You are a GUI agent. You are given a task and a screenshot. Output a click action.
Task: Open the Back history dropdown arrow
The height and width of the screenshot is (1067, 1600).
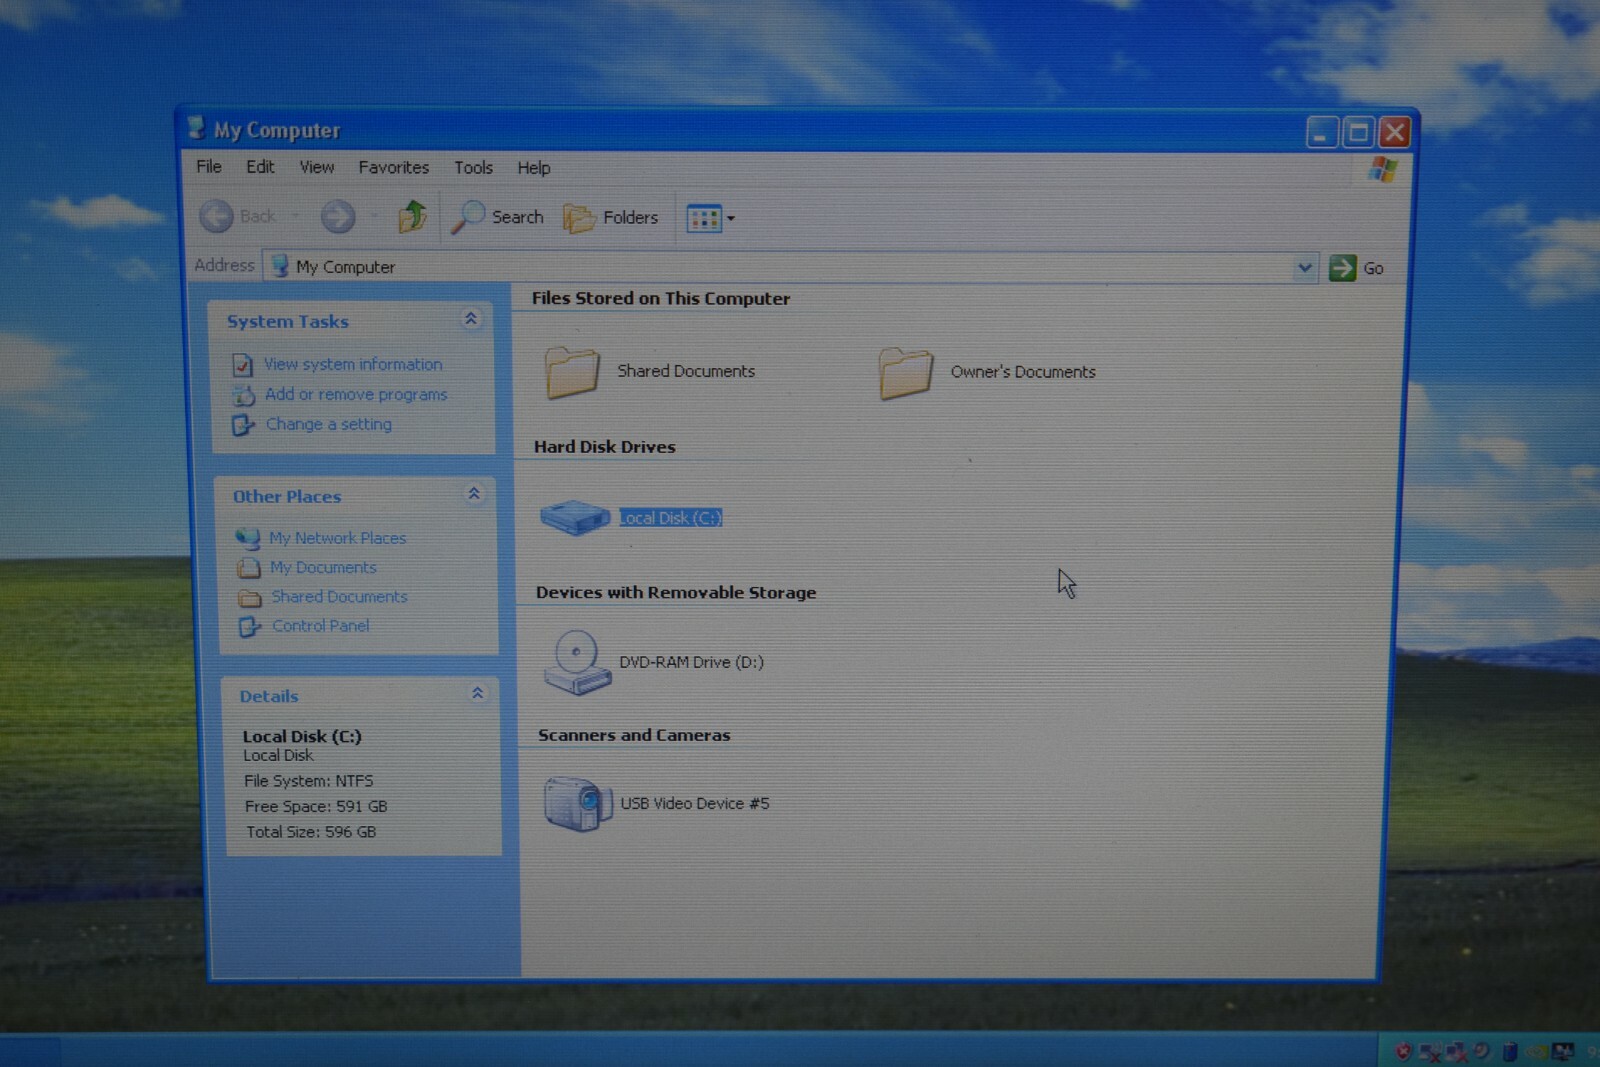click(295, 216)
